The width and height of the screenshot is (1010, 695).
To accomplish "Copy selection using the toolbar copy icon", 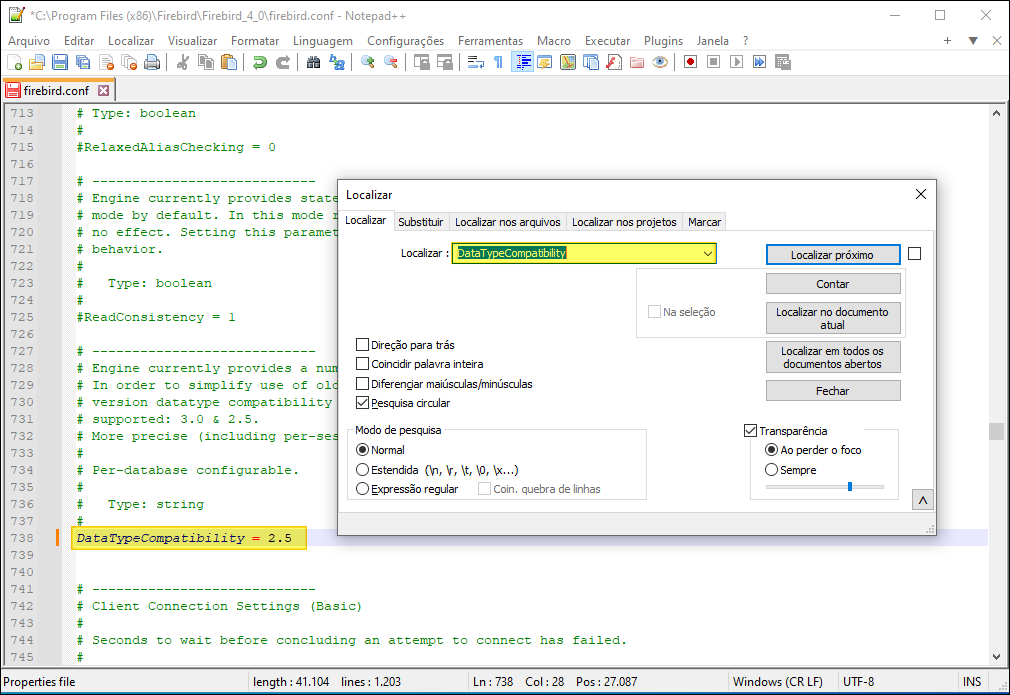I will (206, 62).
